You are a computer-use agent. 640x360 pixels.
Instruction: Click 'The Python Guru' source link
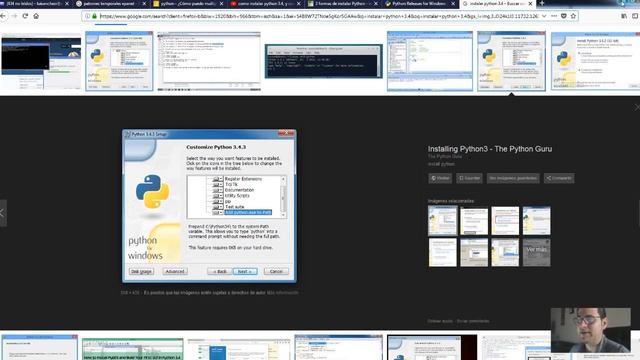[445, 156]
